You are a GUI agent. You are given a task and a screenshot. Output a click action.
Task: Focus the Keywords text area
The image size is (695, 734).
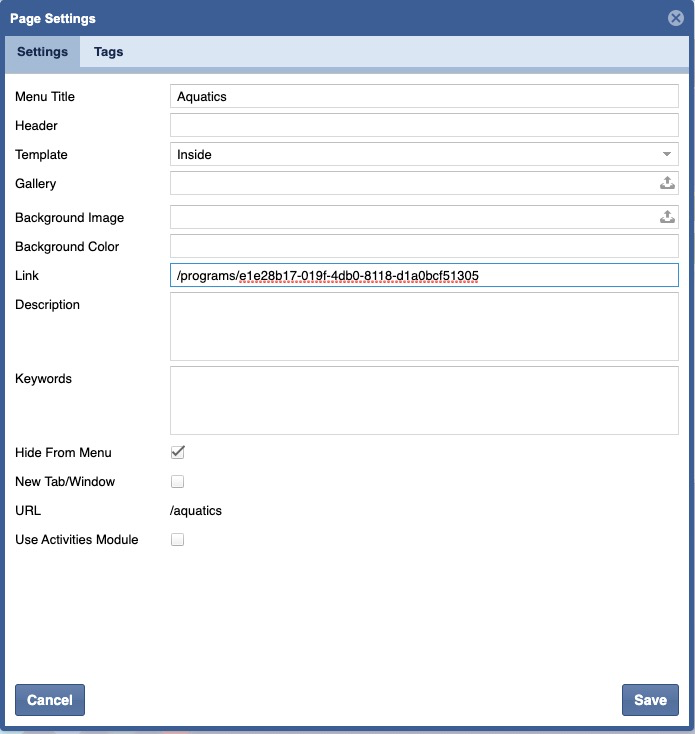(424, 400)
